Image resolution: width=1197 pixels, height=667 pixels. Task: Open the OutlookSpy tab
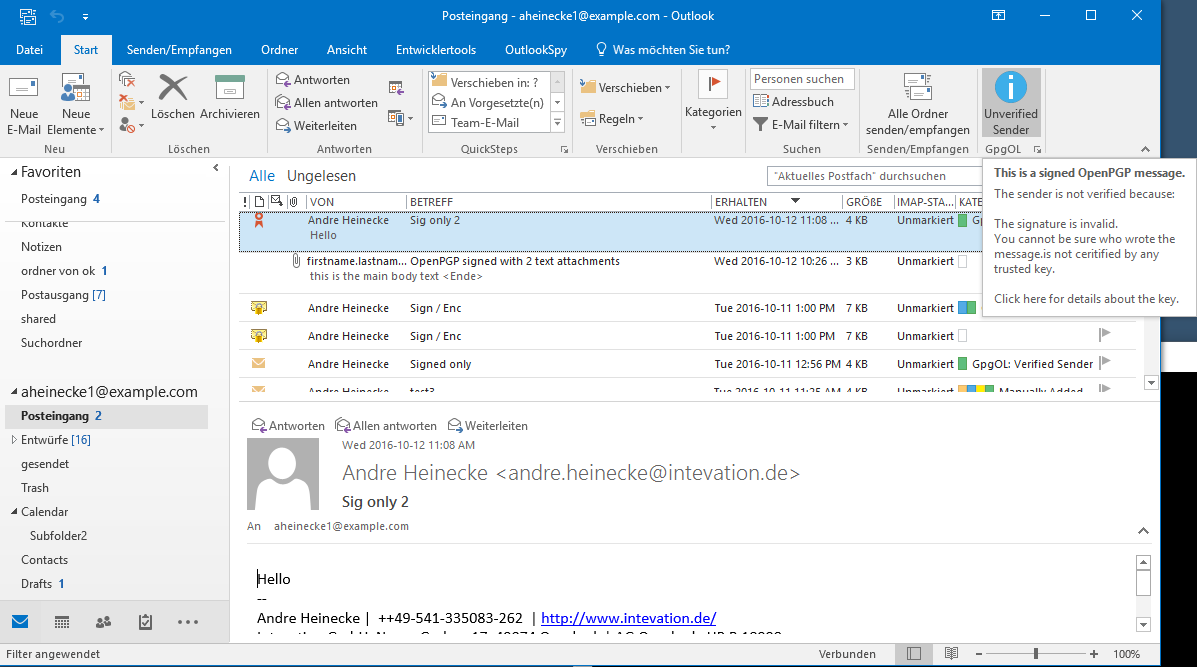pyautogui.click(x=536, y=50)
